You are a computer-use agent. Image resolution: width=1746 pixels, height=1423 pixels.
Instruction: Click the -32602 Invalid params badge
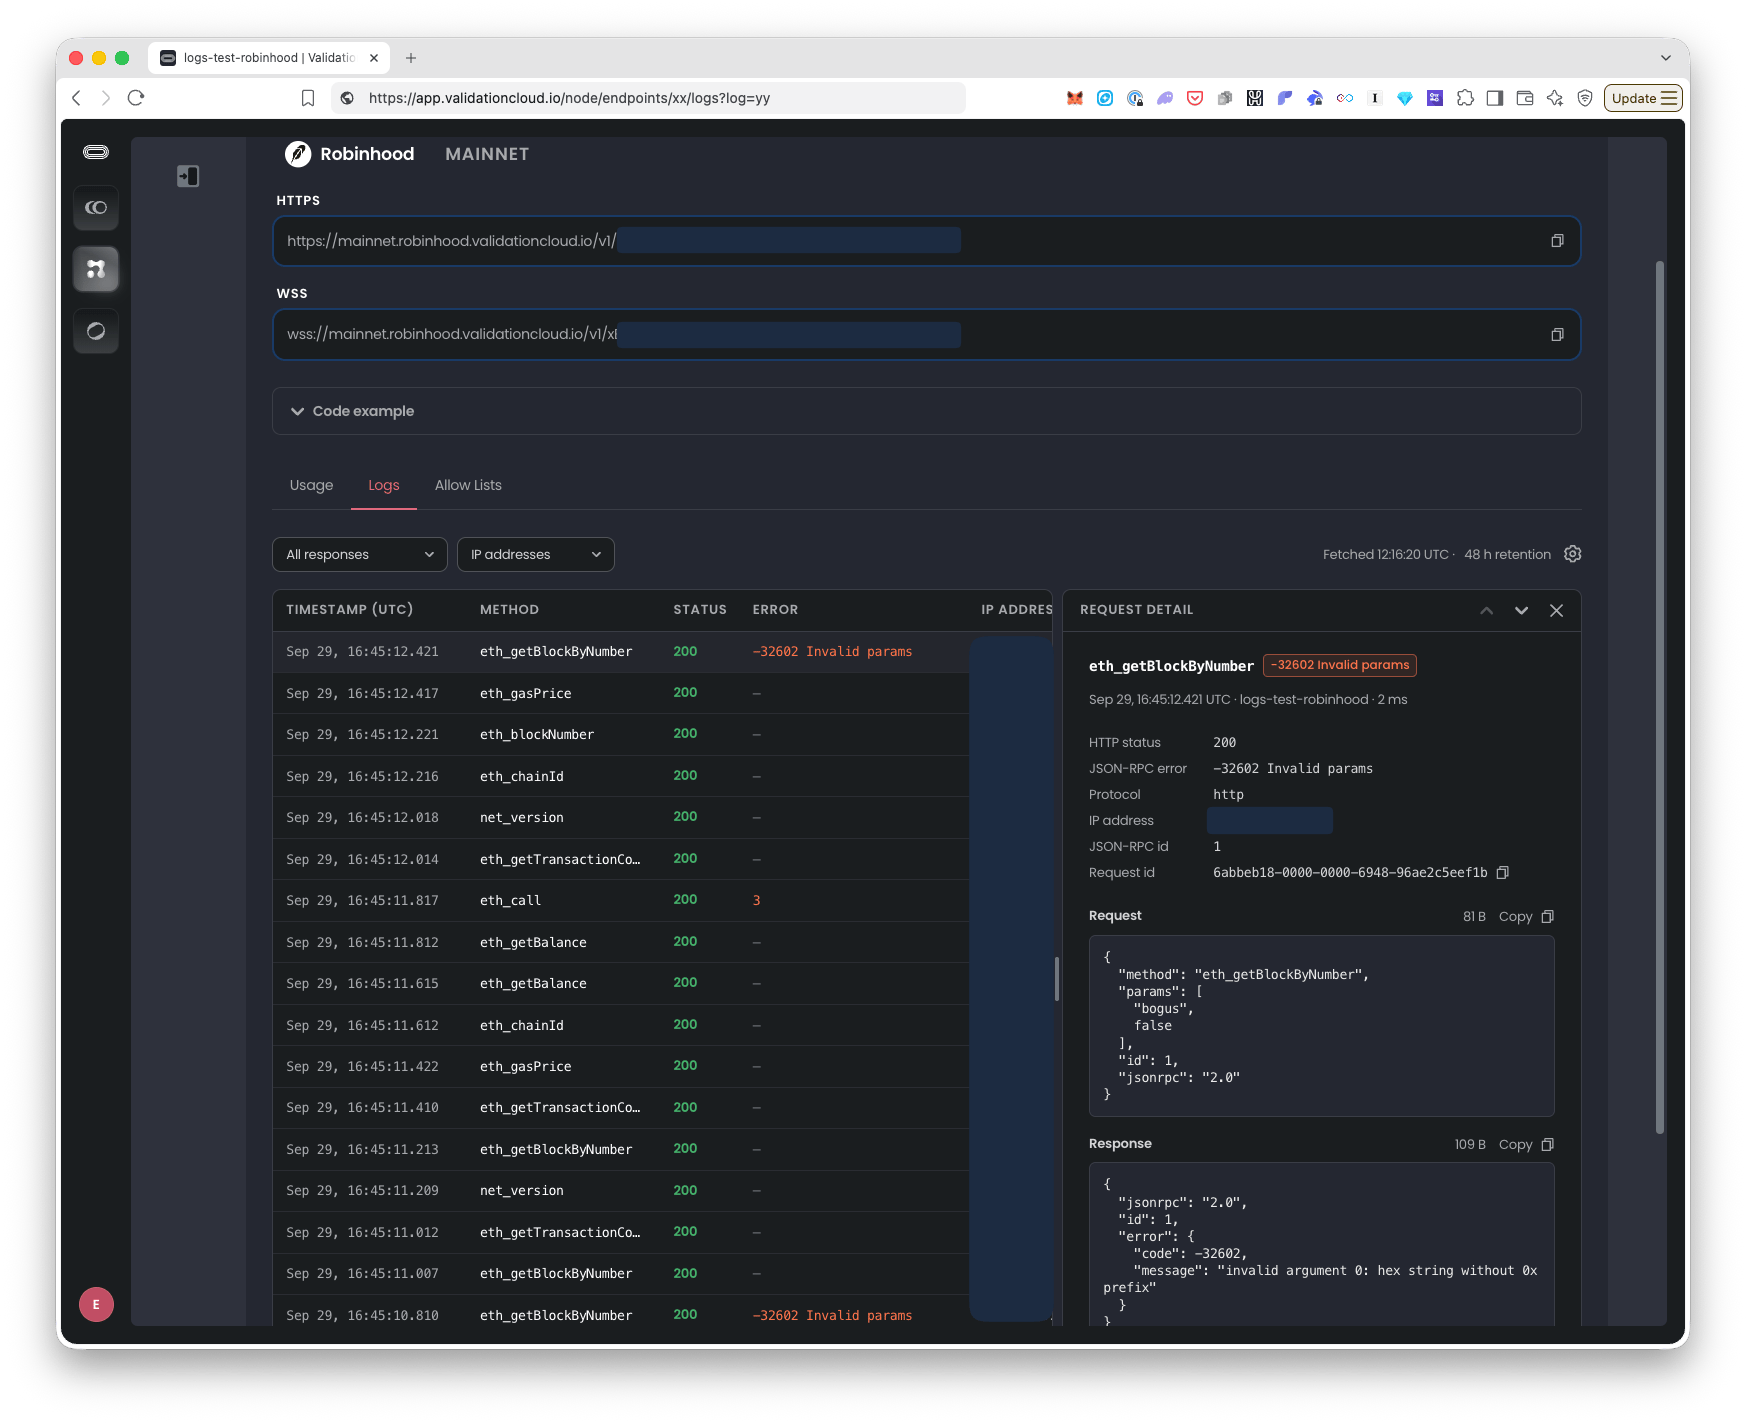(1339, 665)
